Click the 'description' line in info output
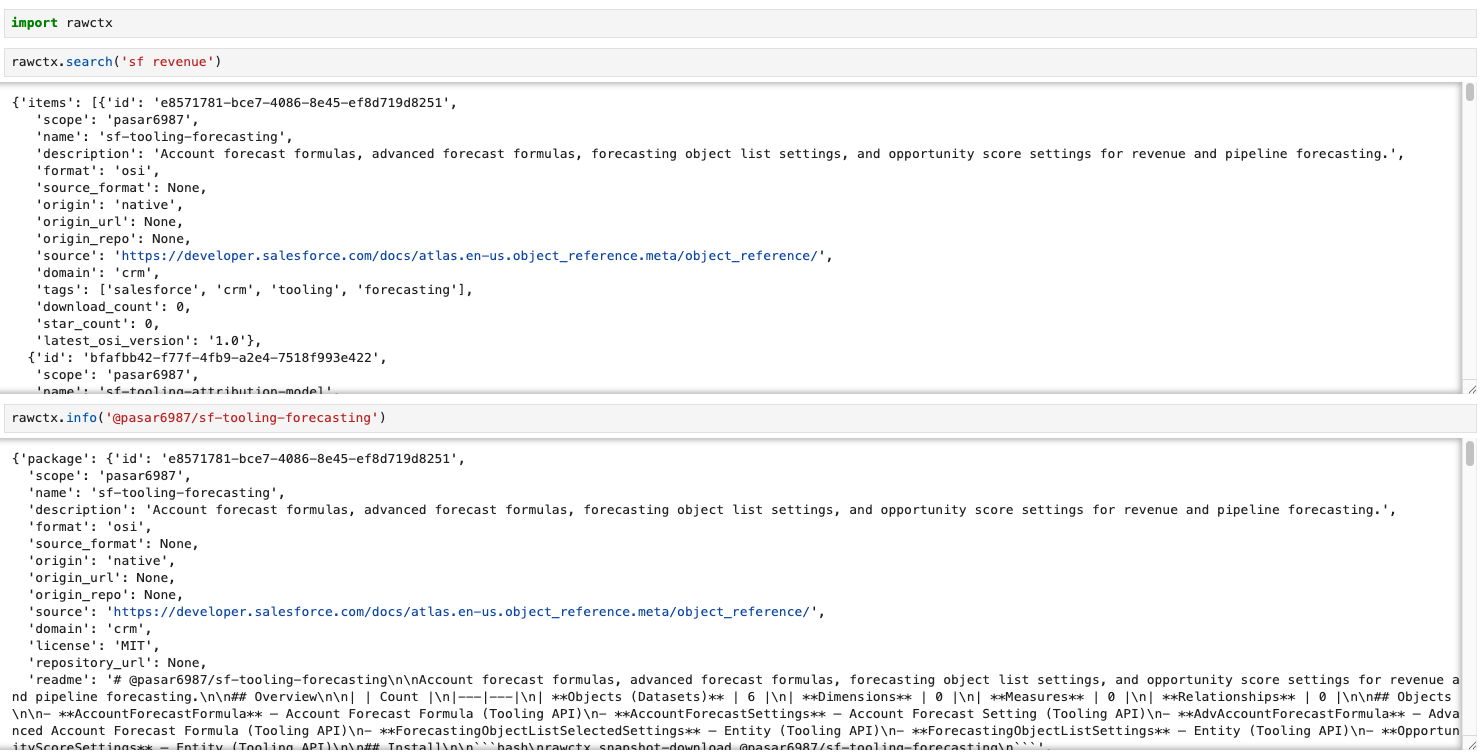 [712, 510]
